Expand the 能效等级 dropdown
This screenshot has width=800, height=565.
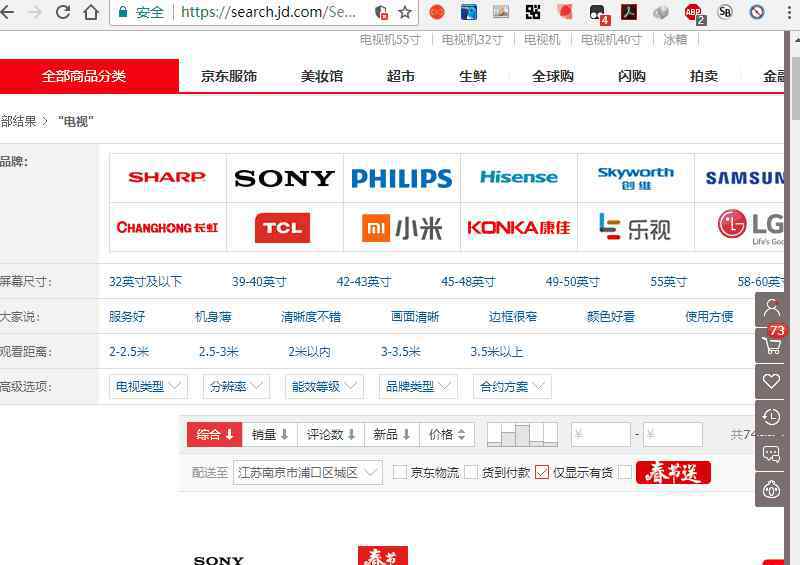pos(324,386)
